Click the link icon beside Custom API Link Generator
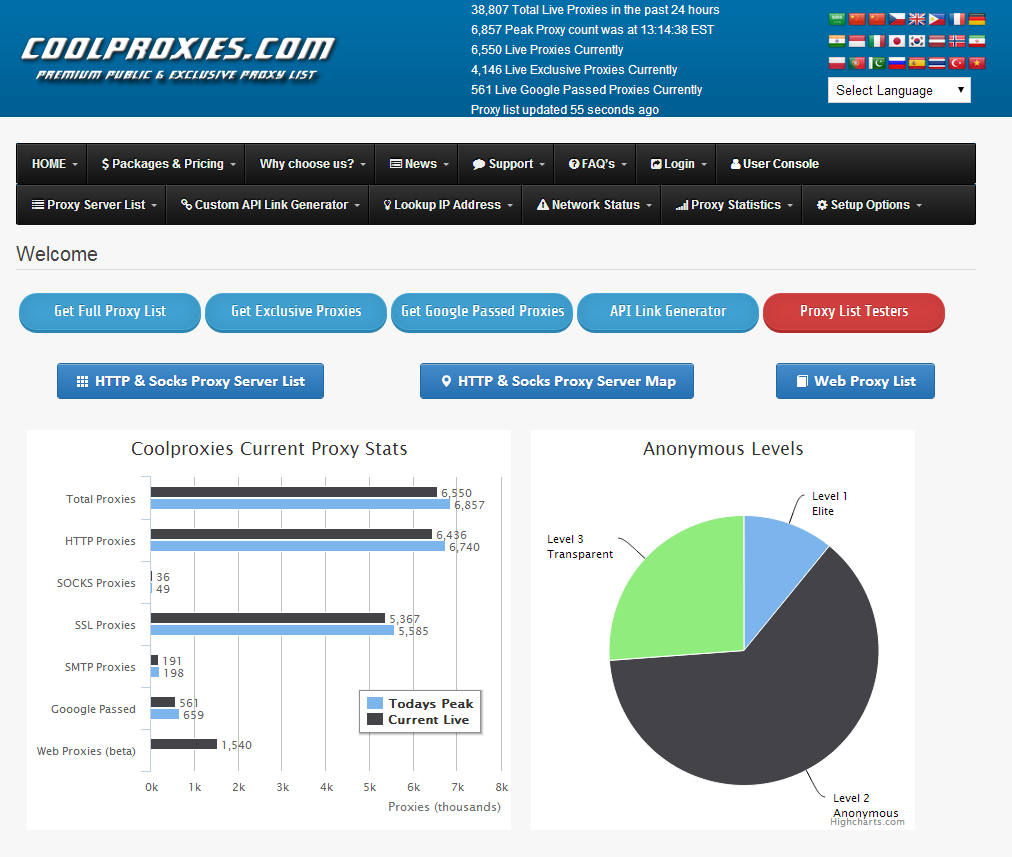The height and width of the screenshot is (857, 1012). 187,205
